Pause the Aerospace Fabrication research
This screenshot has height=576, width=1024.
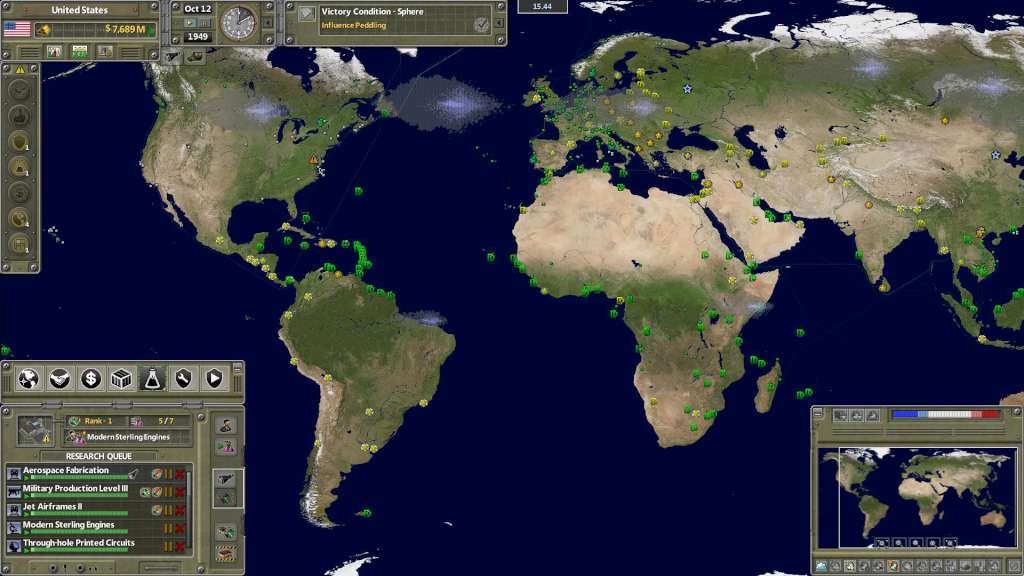pyautogui.click(x=168, y=471)
